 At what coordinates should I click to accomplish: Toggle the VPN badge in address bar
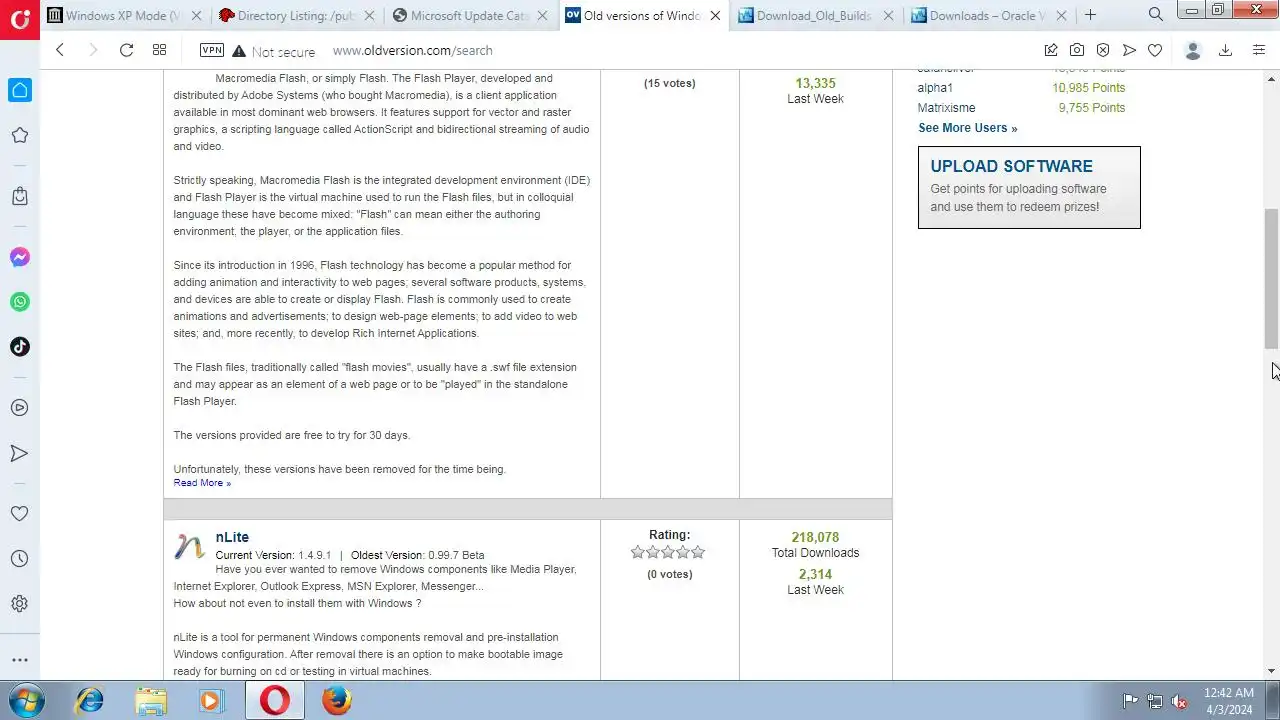(x=212, y=50)
